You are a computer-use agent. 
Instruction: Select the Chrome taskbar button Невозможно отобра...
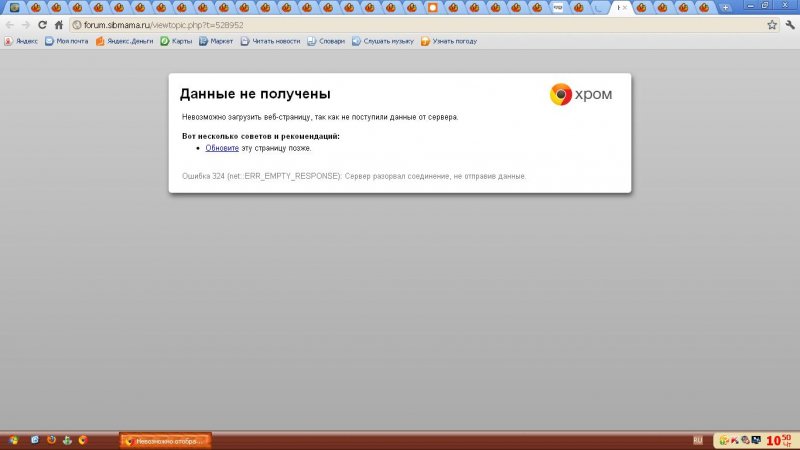coord(165,440)
